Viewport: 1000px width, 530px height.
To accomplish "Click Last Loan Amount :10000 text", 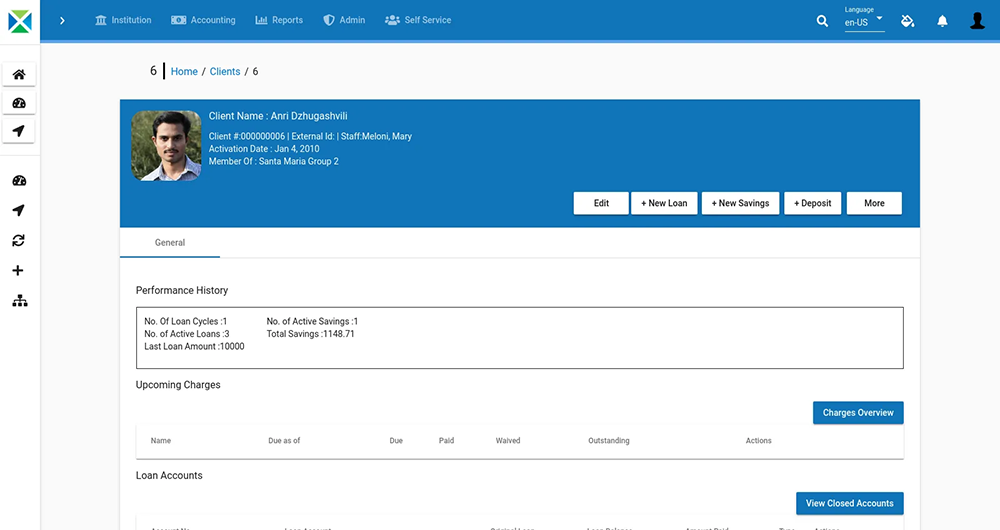I will coord(194,346).
